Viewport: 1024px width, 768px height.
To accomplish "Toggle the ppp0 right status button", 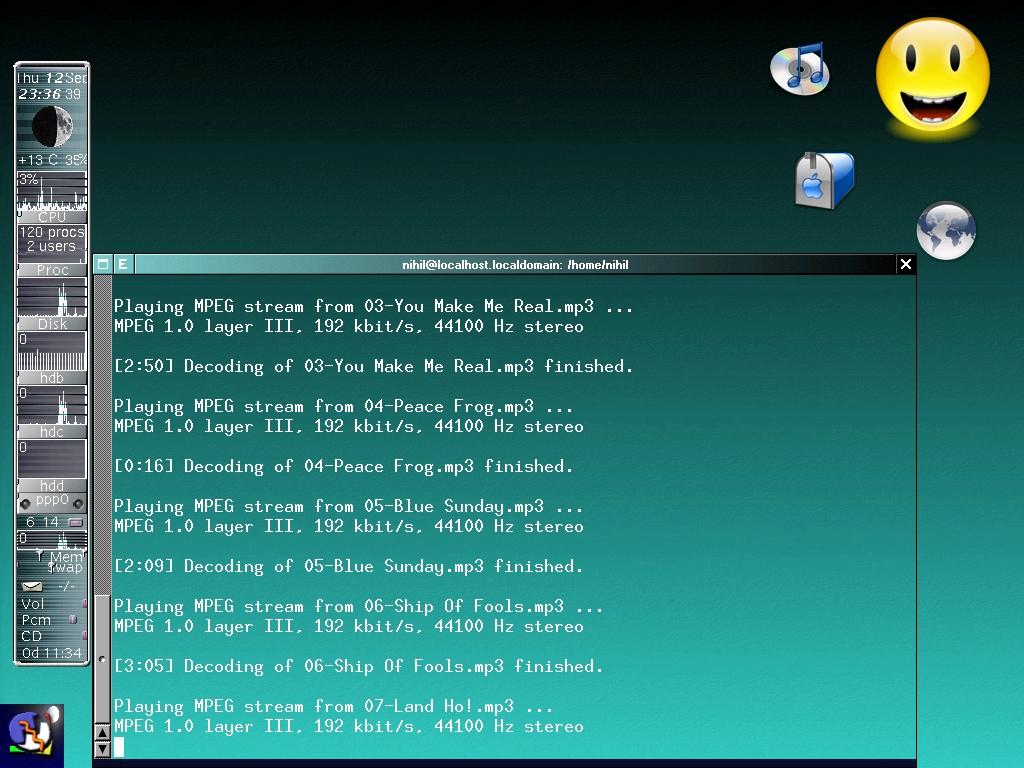I will (x=78, y=504).
